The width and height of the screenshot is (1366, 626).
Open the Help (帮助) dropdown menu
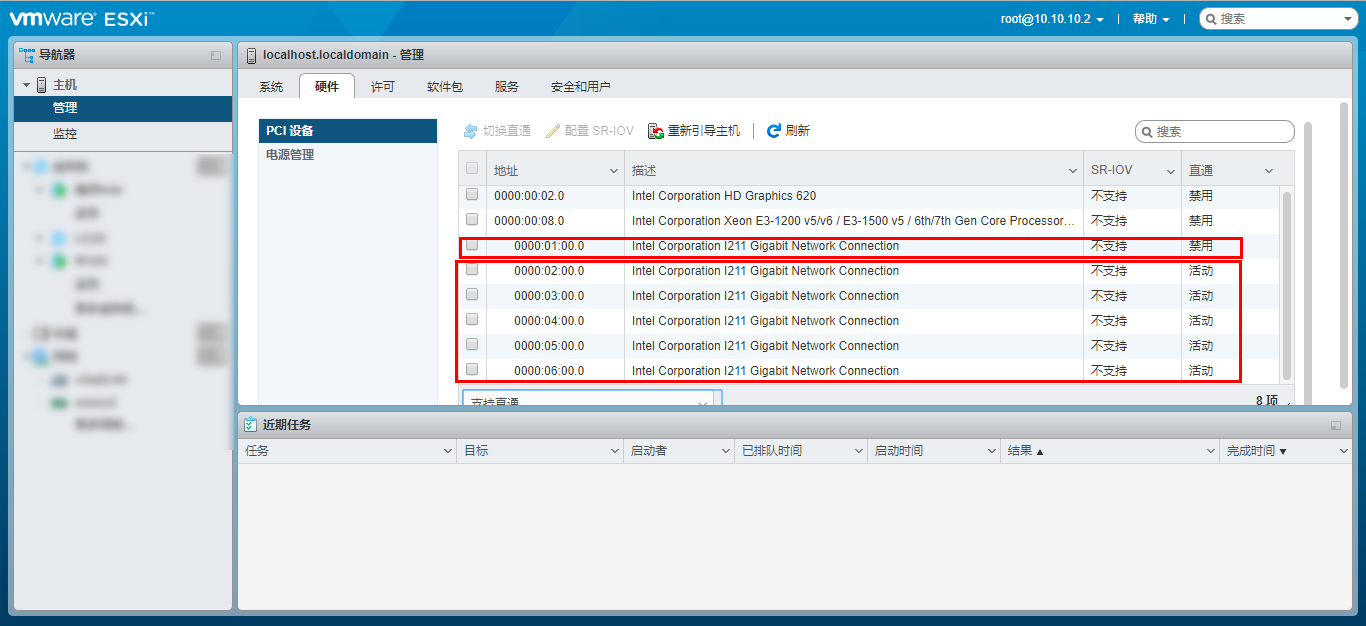1151,19
